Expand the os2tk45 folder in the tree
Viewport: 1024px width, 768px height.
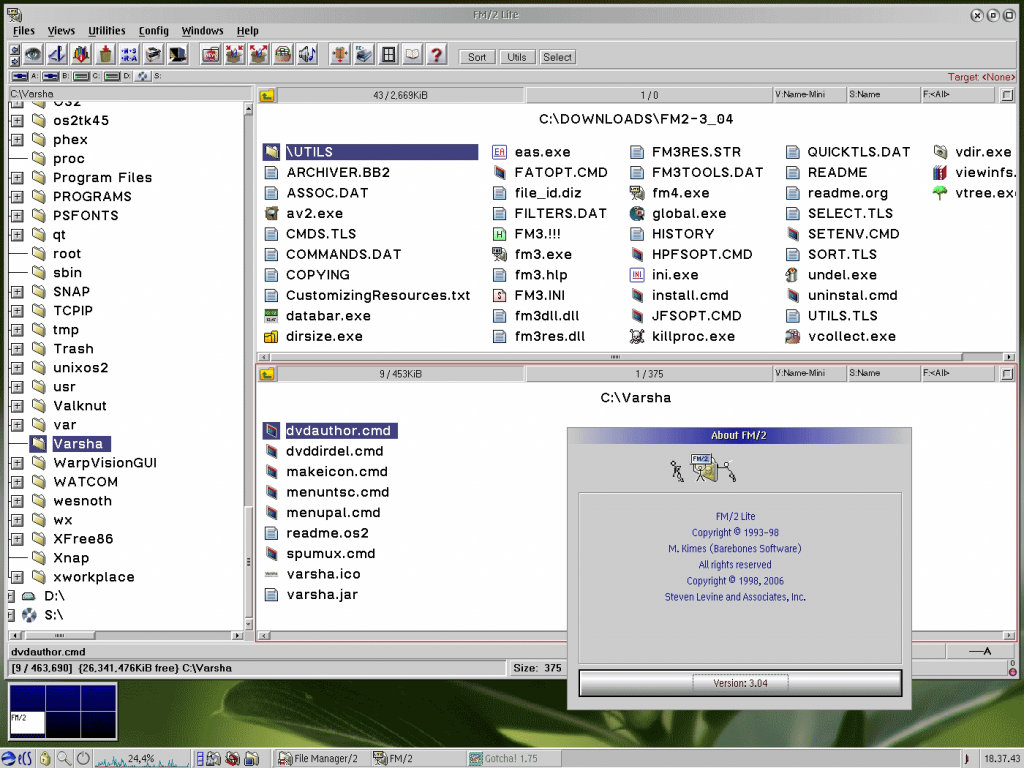pos(17,121)
